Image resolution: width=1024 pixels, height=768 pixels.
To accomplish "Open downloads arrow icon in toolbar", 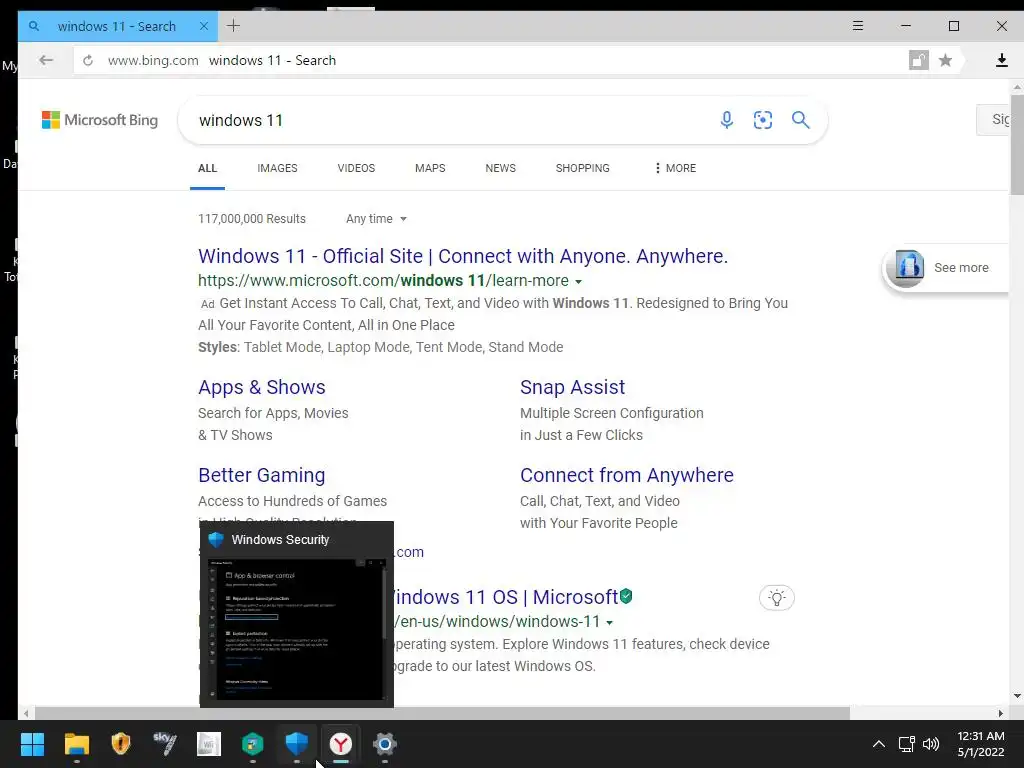I will click(x=1001, y=61).
